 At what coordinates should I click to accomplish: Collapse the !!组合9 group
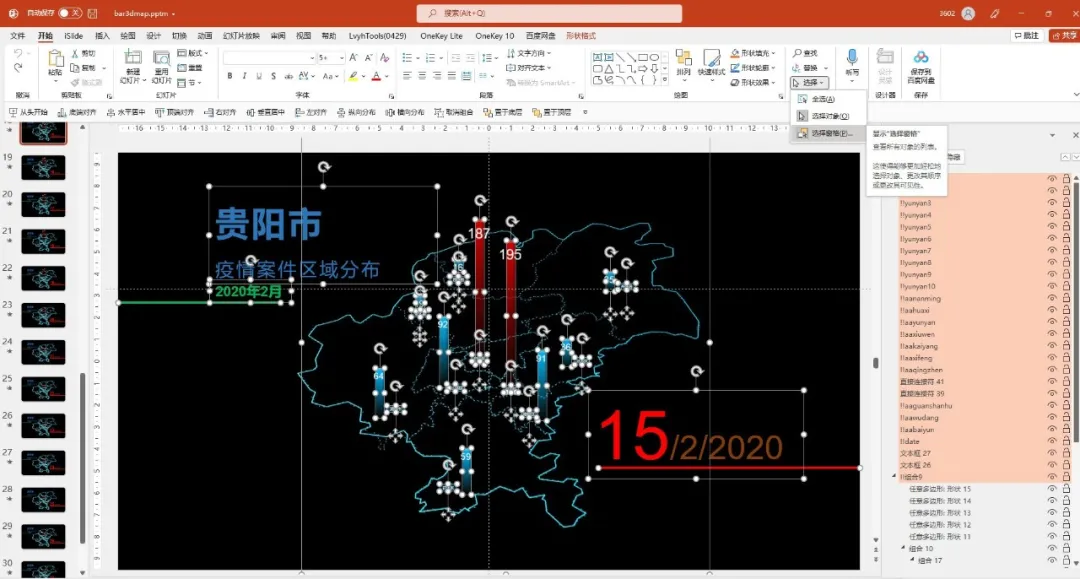894,476
